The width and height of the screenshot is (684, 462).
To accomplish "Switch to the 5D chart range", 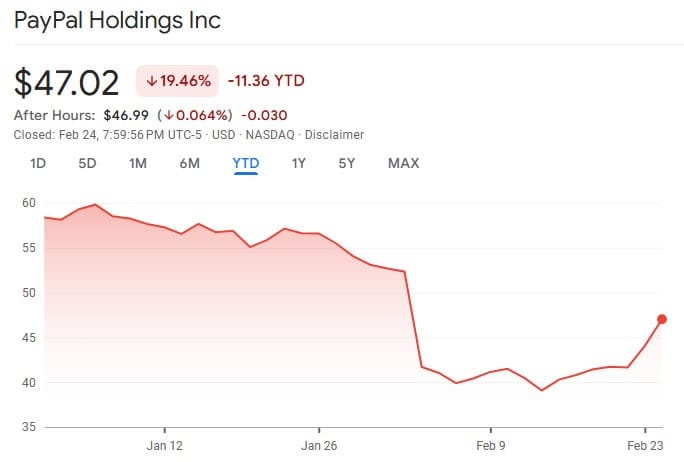I will pyautogui.click(x=87, y=163).
